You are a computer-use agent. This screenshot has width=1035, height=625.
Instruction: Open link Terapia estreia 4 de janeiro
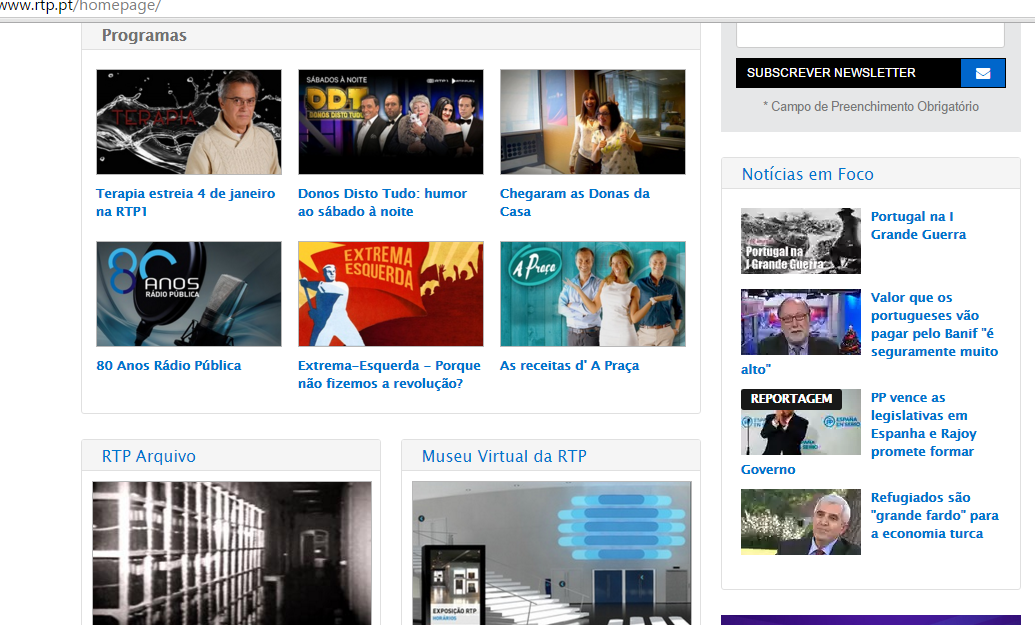click(185, 202)
